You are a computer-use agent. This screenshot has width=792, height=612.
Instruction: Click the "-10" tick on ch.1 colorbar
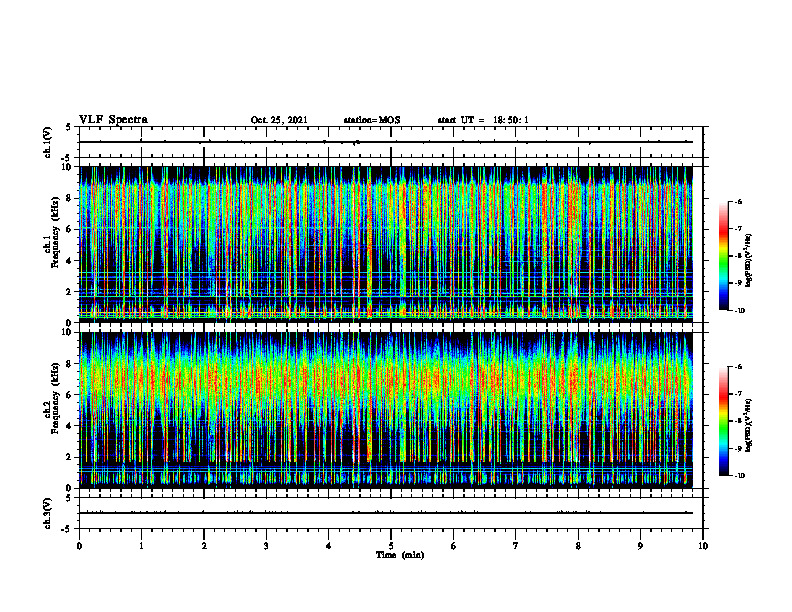point(740,311)
